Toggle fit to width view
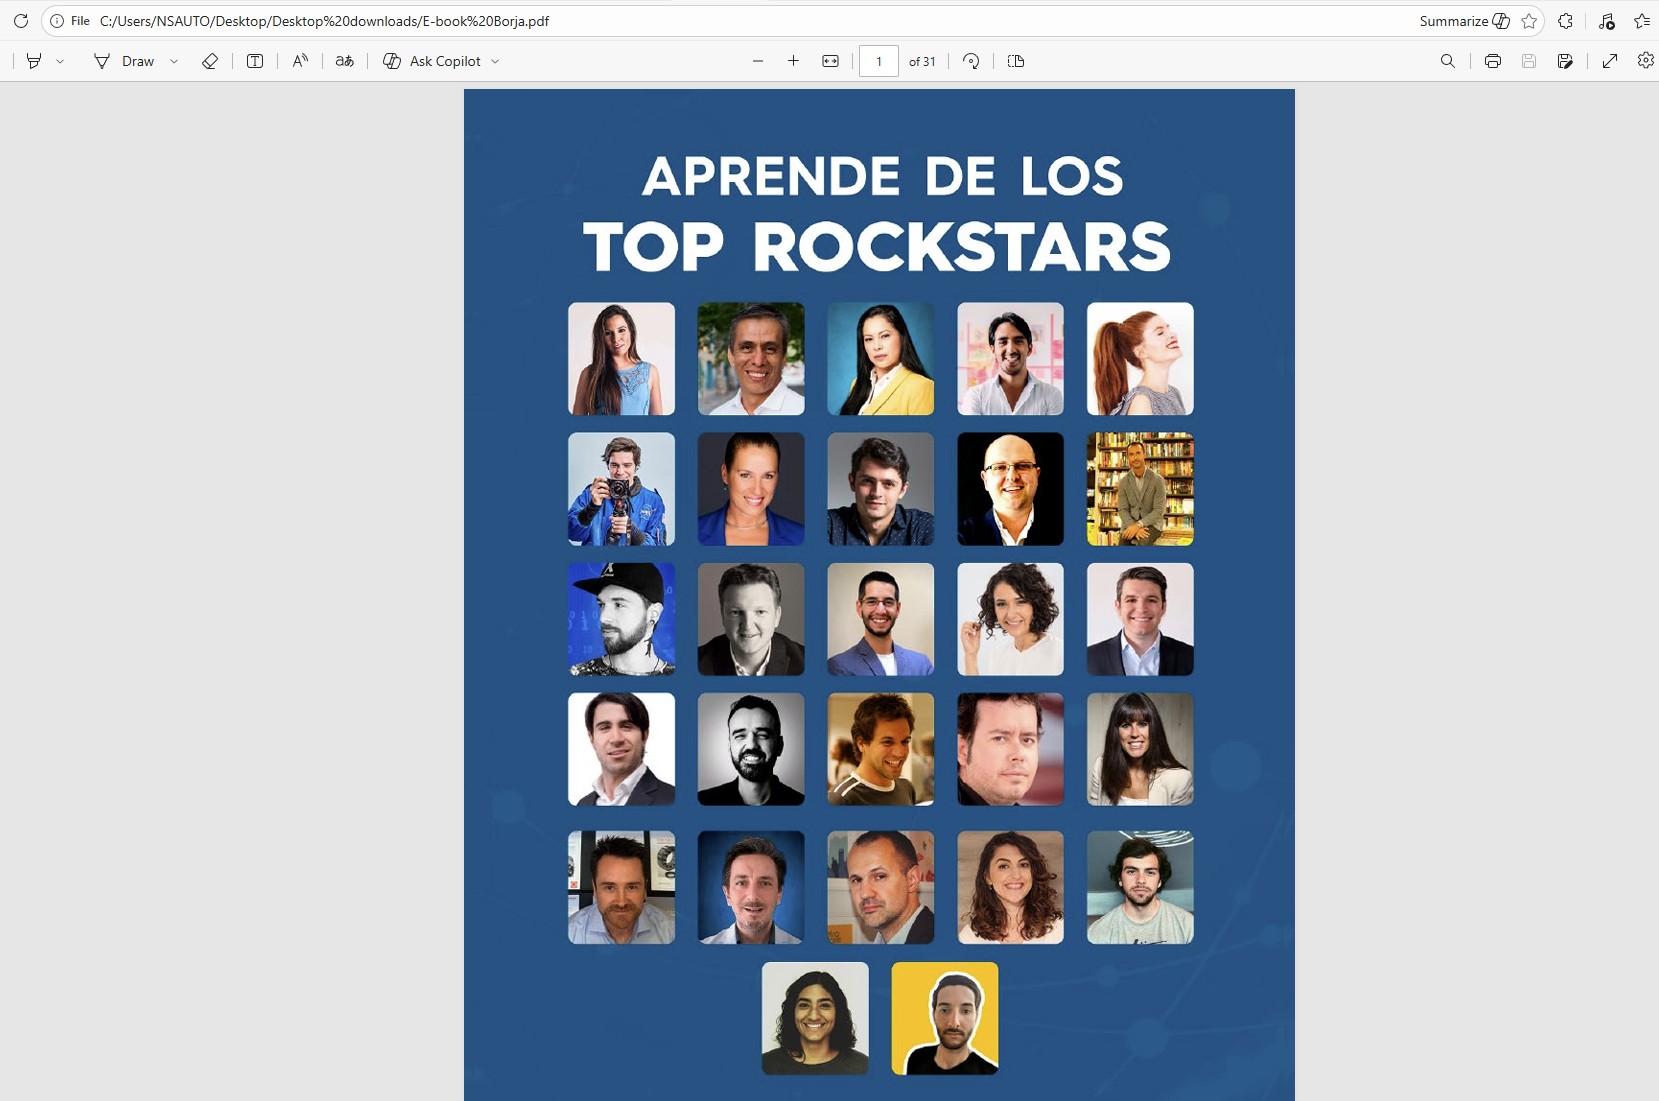 click(830, 61)
